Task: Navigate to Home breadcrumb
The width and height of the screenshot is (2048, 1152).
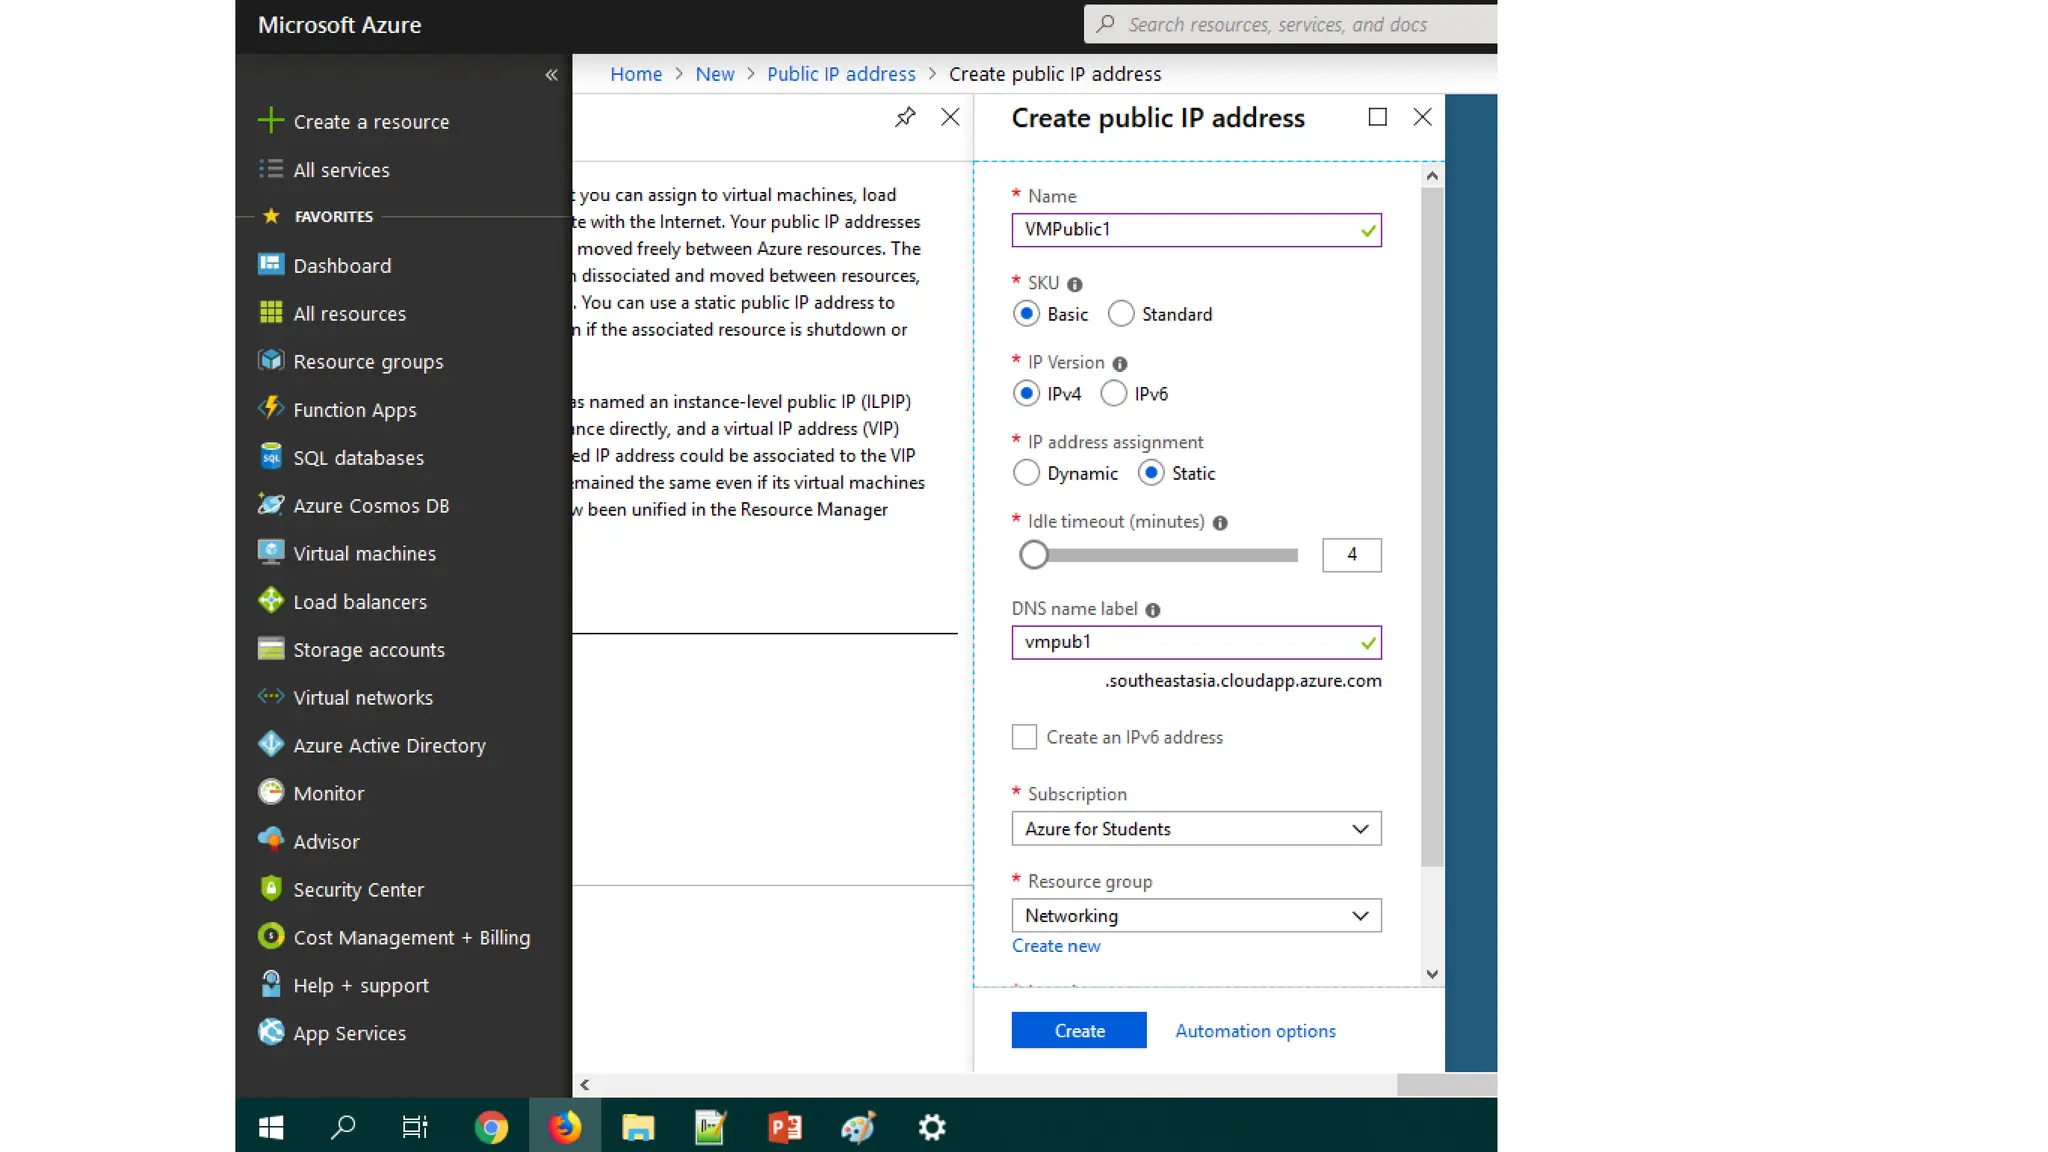Action: tap(636, 74)
